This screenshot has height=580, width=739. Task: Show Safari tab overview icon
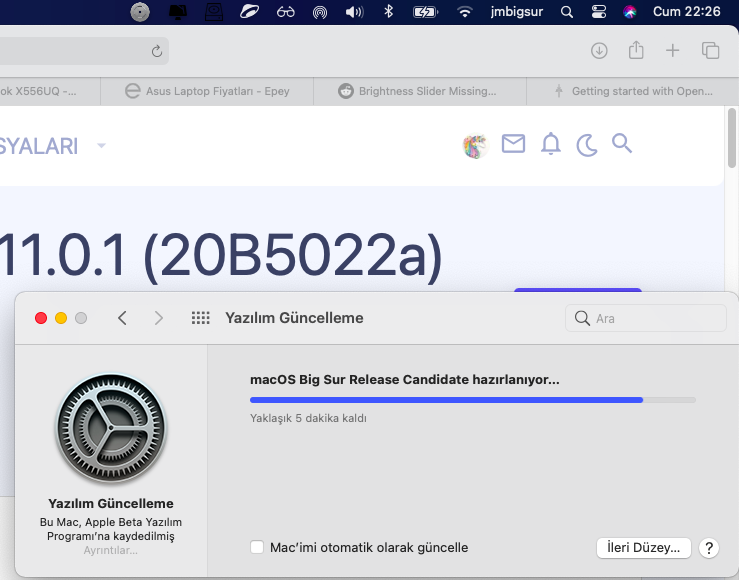click(x=711, y=51)
